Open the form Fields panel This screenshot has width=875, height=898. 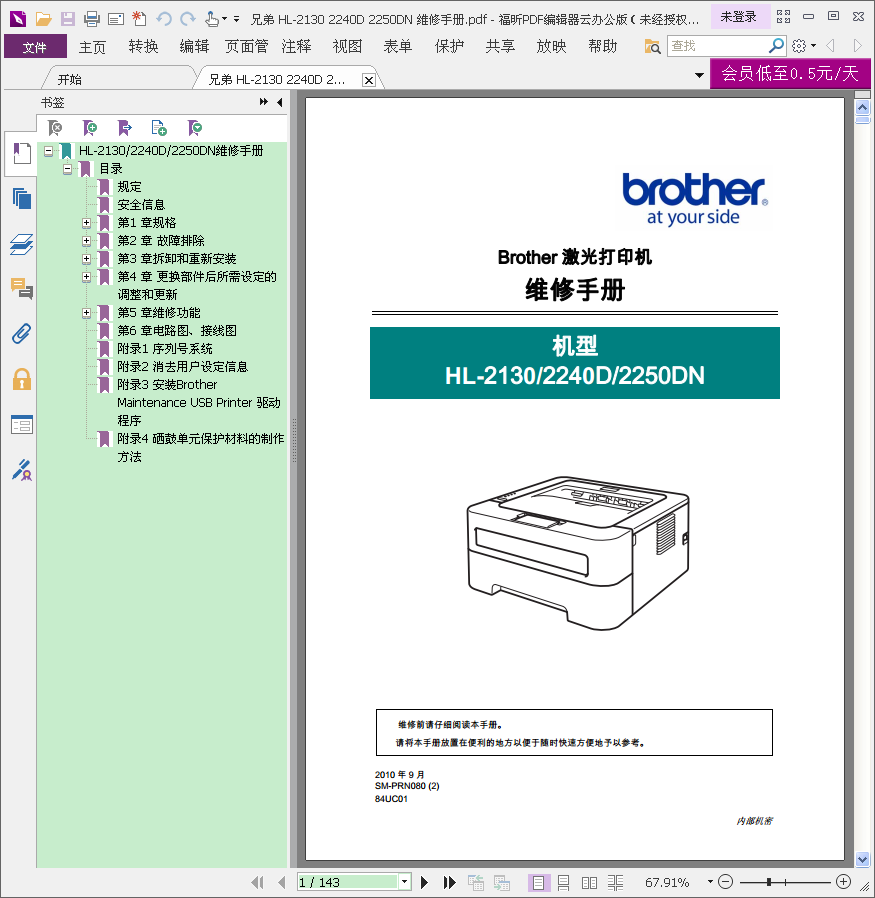(22, 425)
